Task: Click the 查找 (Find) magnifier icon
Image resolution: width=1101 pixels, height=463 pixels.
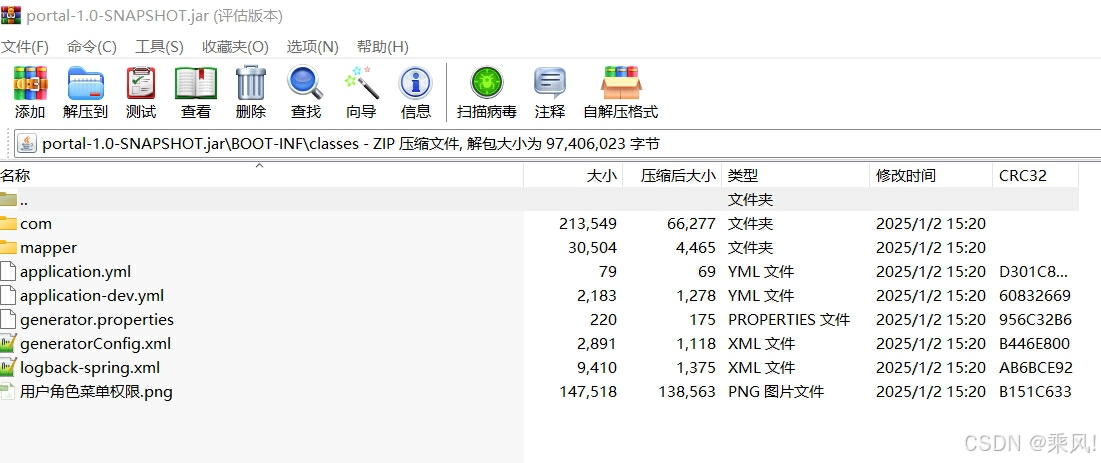Action: (305, 84)
